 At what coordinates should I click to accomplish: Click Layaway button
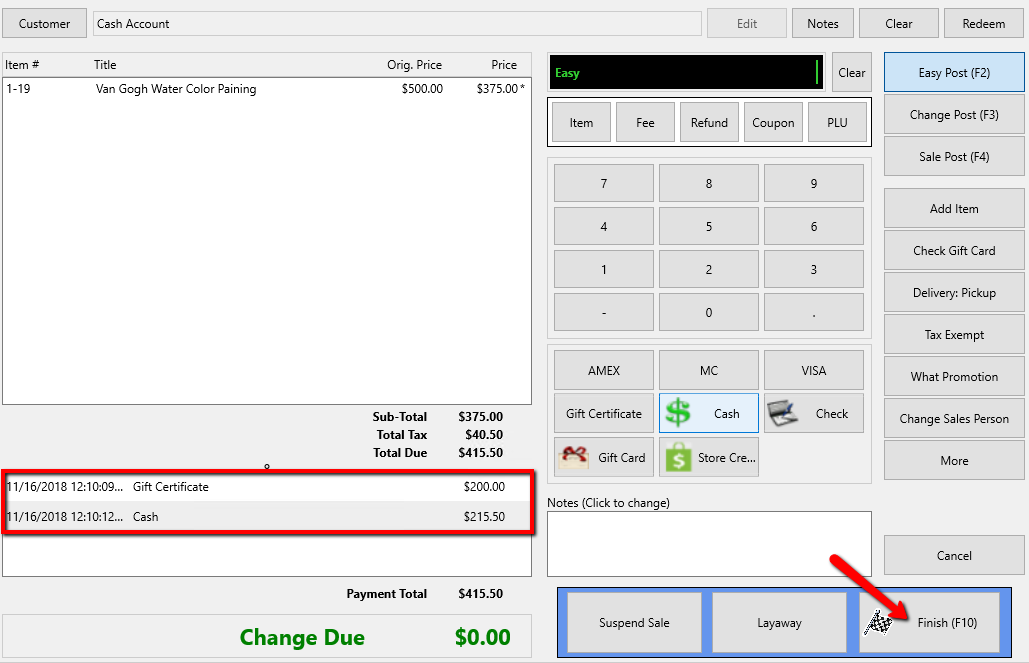pos(780,622)
